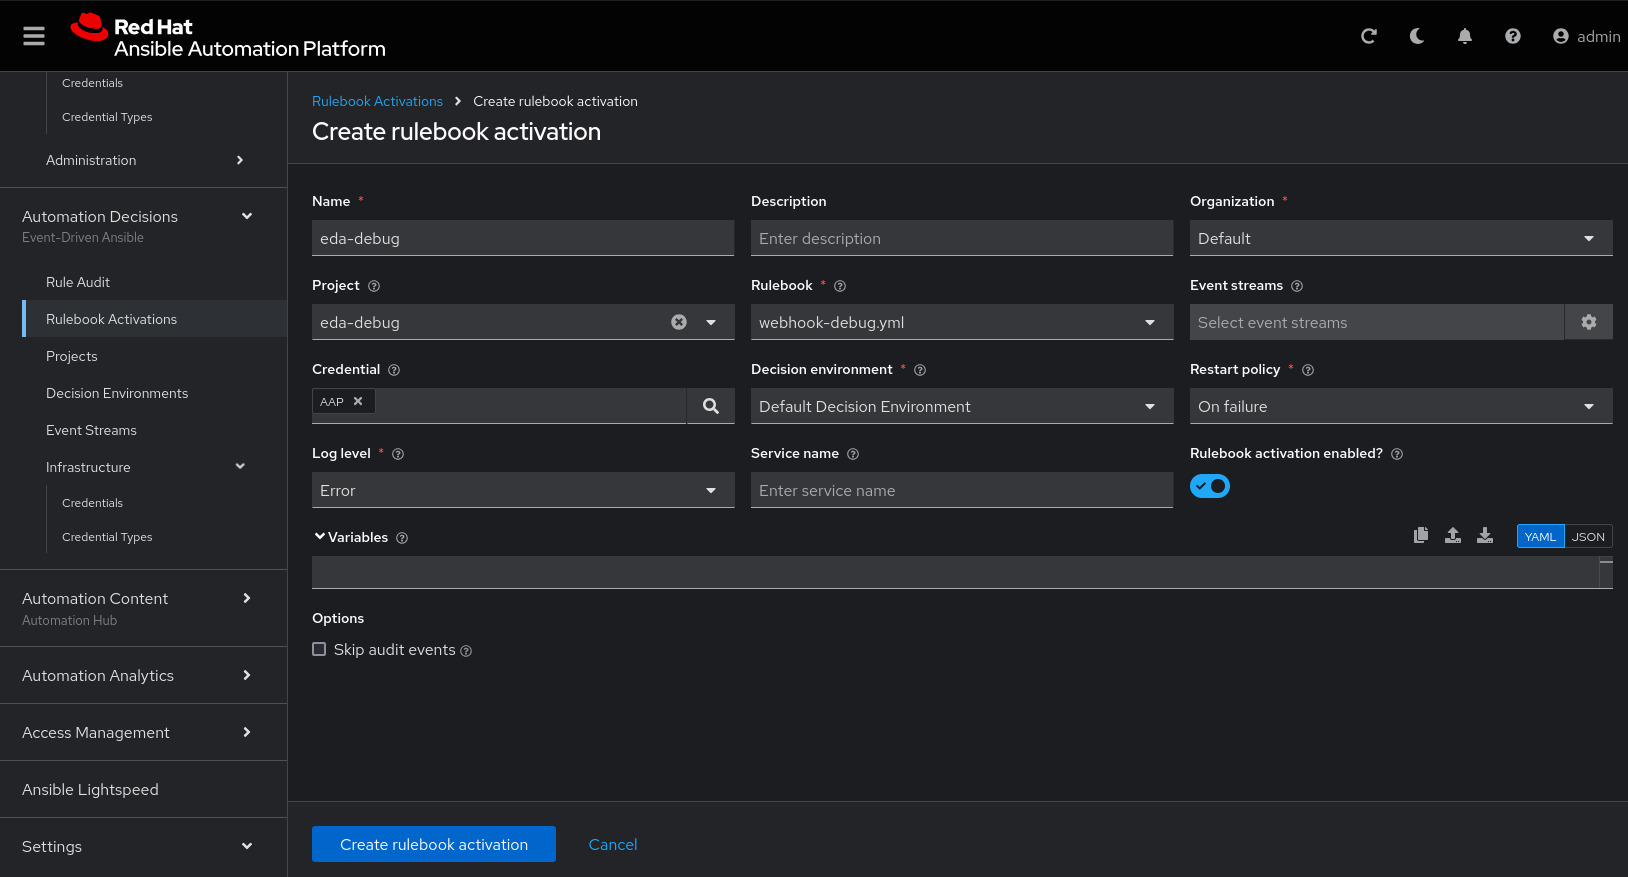Click Create rulebook activation button
This screenshot has width=1628, height=877.
pyautogui.click(x=434, y=844)
